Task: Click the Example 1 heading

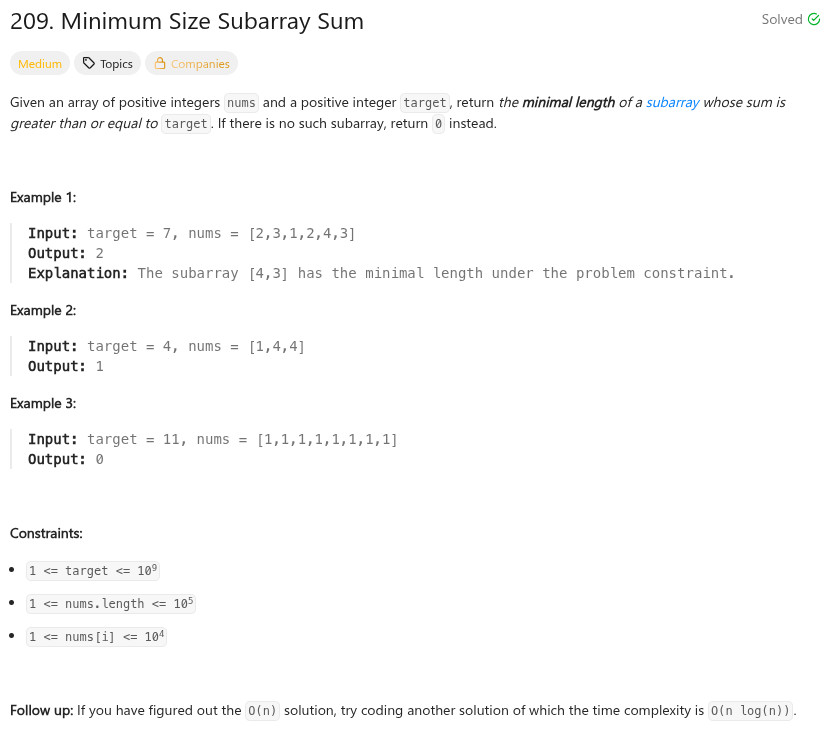Action: click(43, 197)
